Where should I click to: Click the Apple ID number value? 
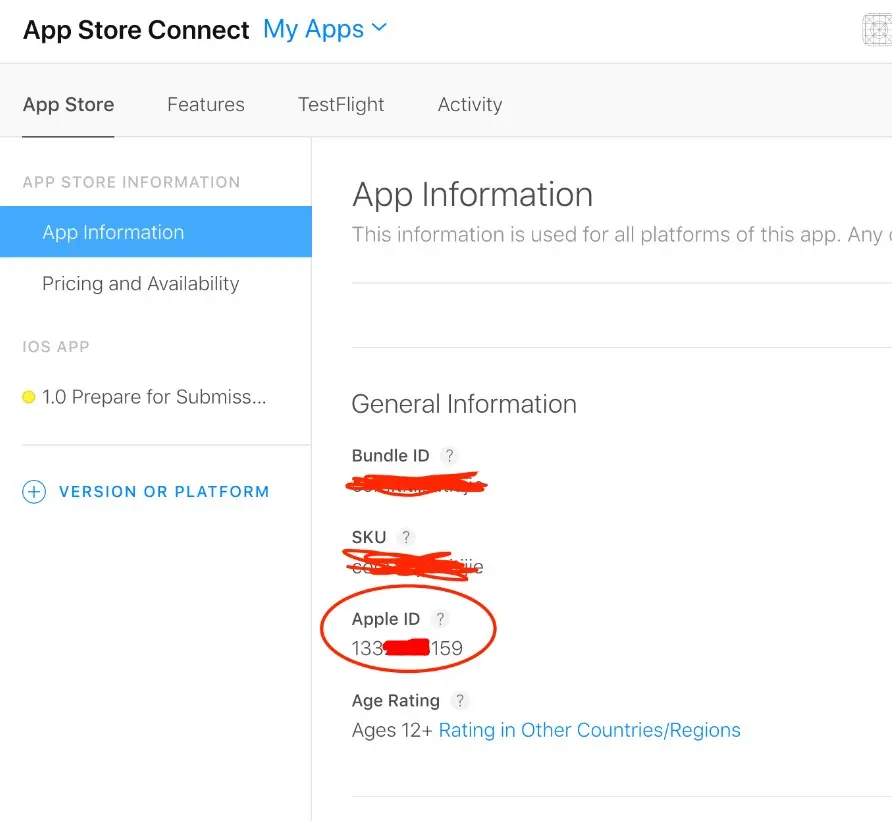click(407, 648)
